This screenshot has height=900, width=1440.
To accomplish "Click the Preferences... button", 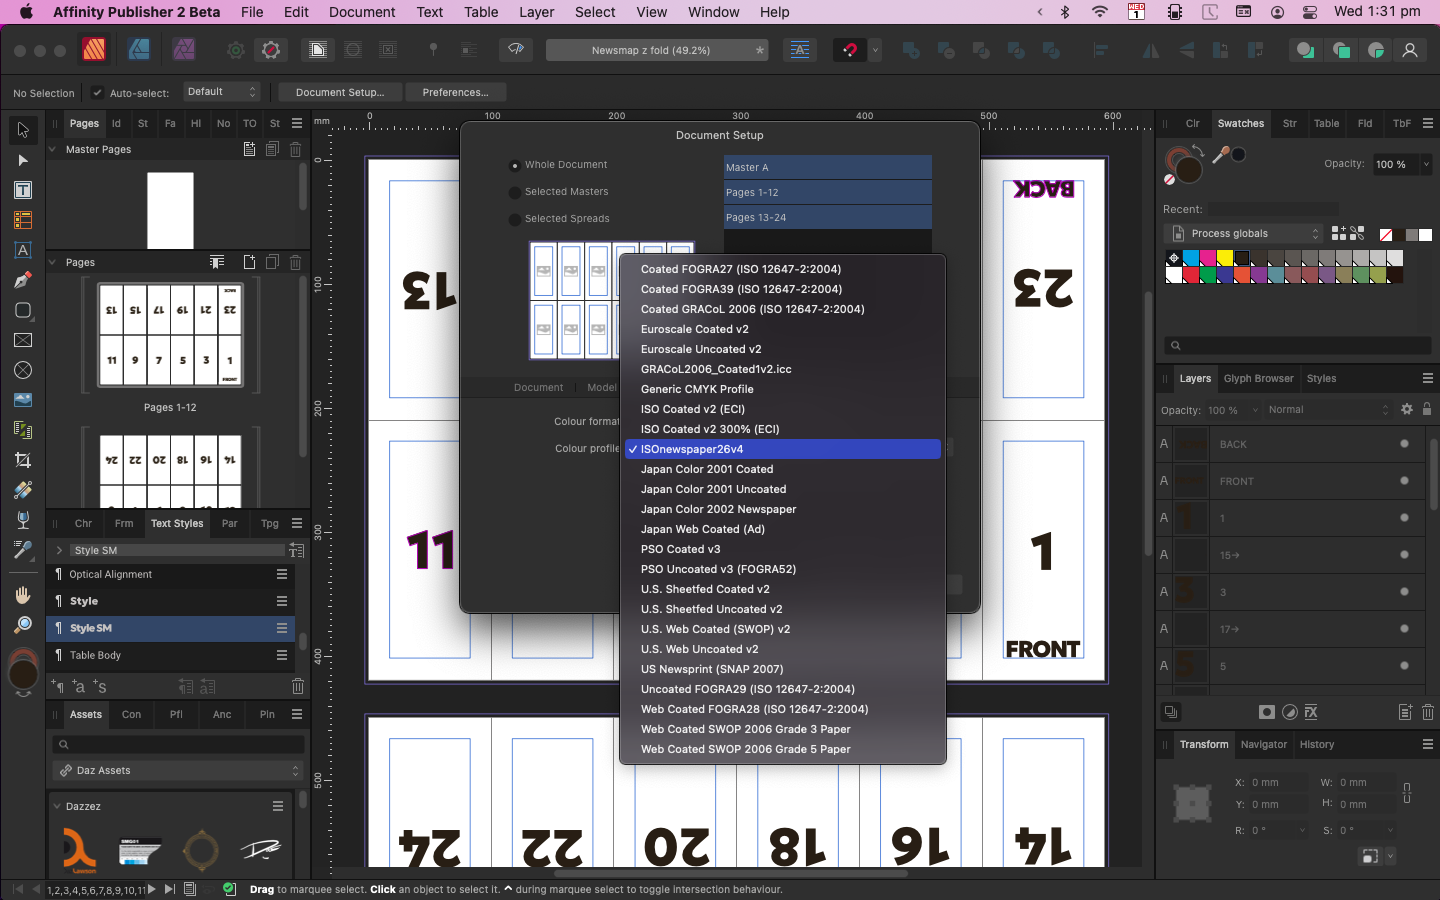I will (x=455, y=92).
